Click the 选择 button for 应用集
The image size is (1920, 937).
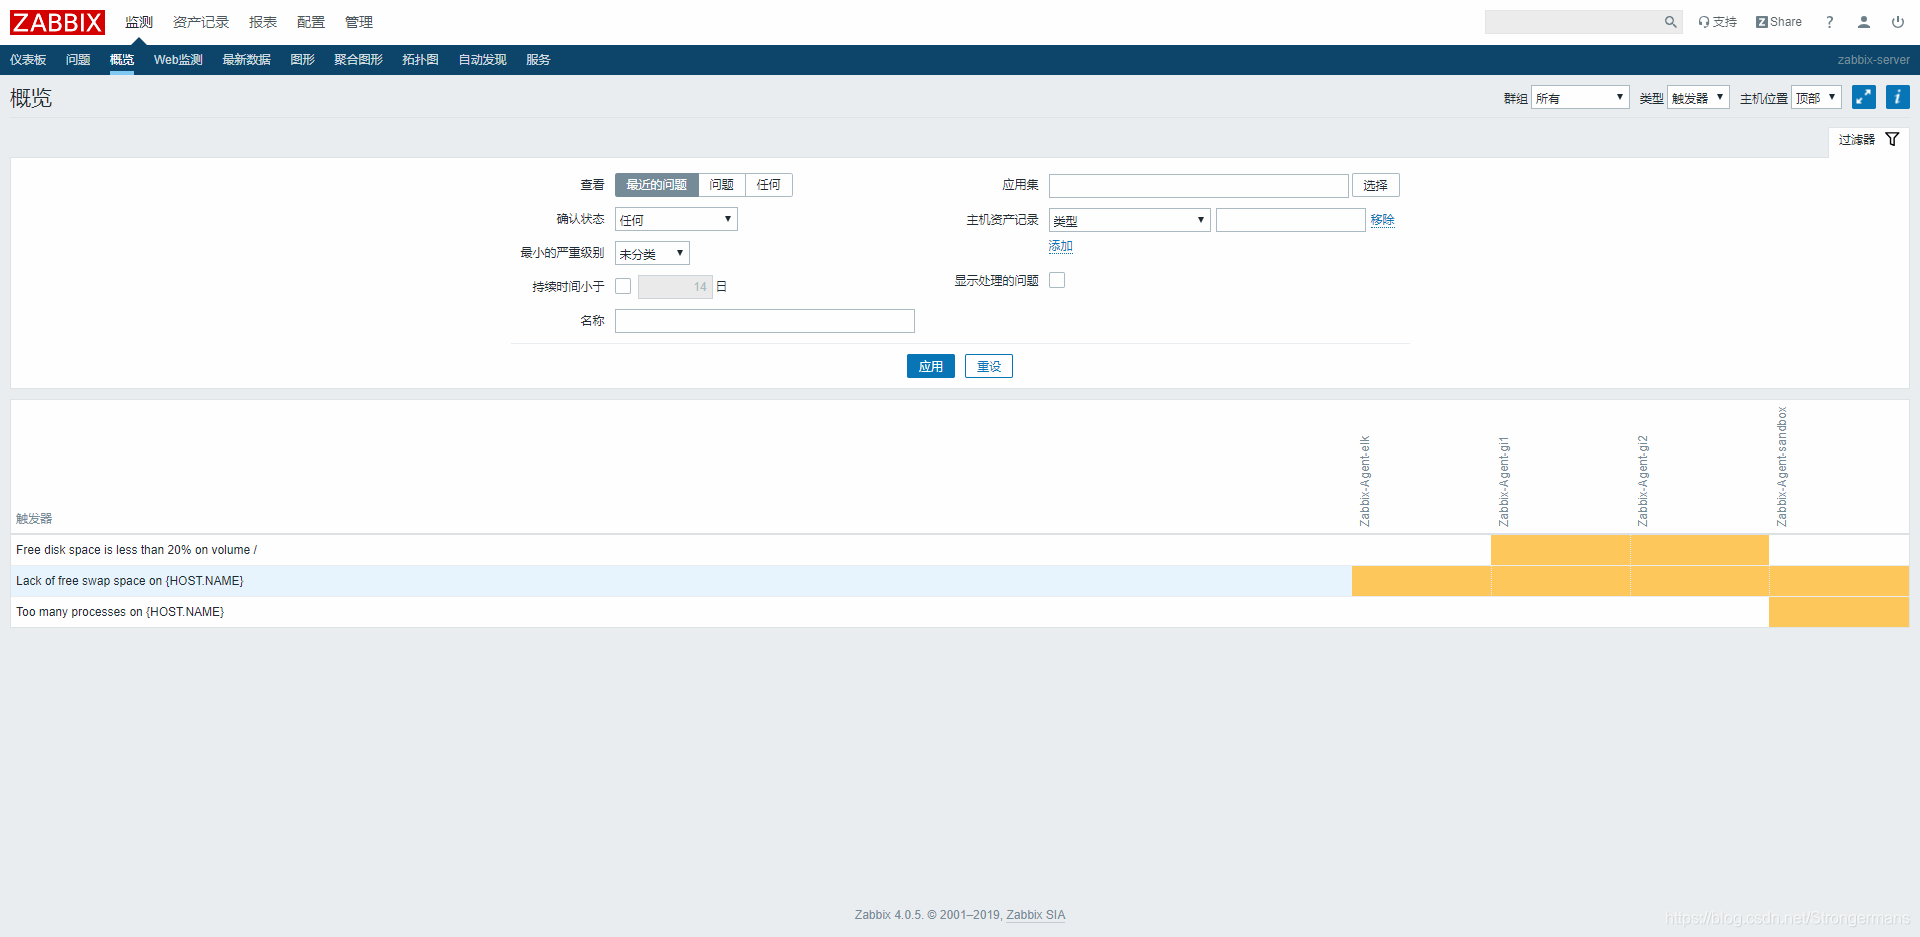tap(1376, 185)
